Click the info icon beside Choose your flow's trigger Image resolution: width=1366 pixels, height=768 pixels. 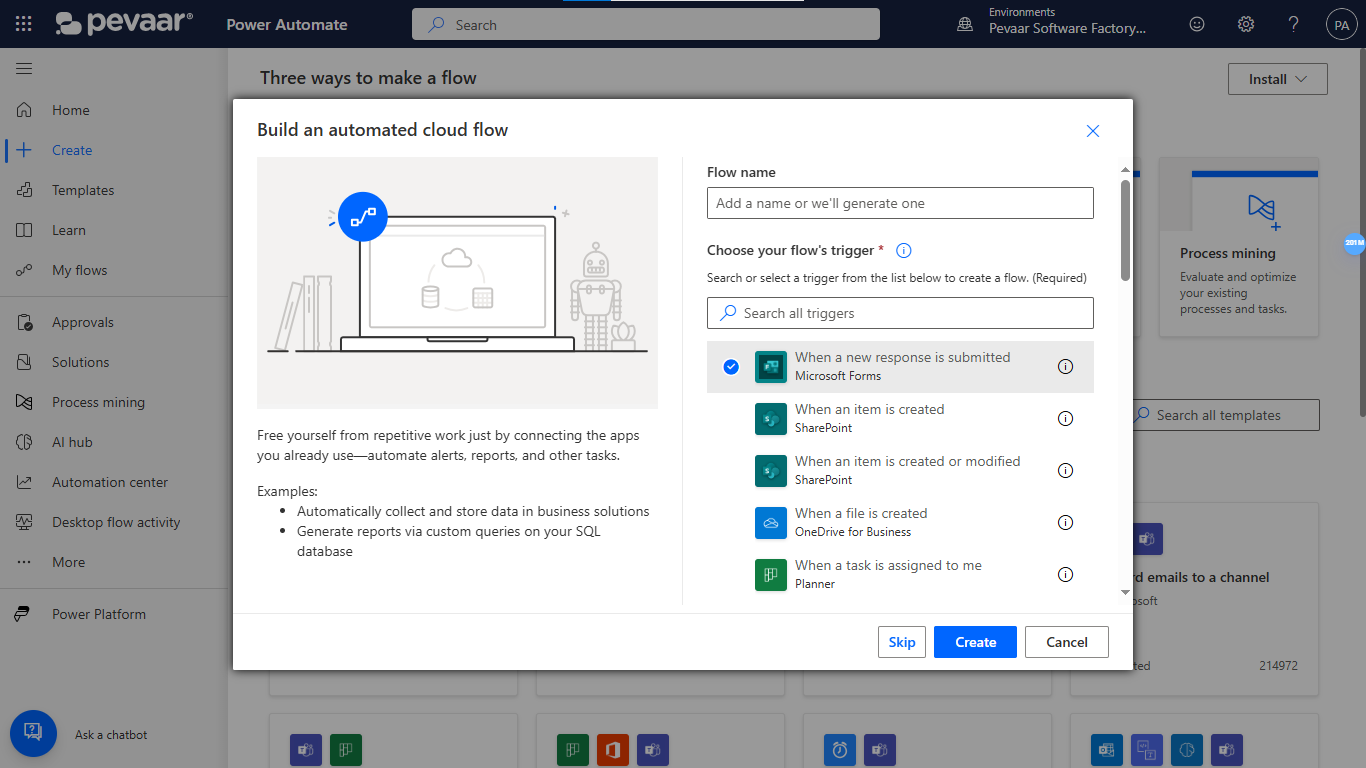point(904,250)
